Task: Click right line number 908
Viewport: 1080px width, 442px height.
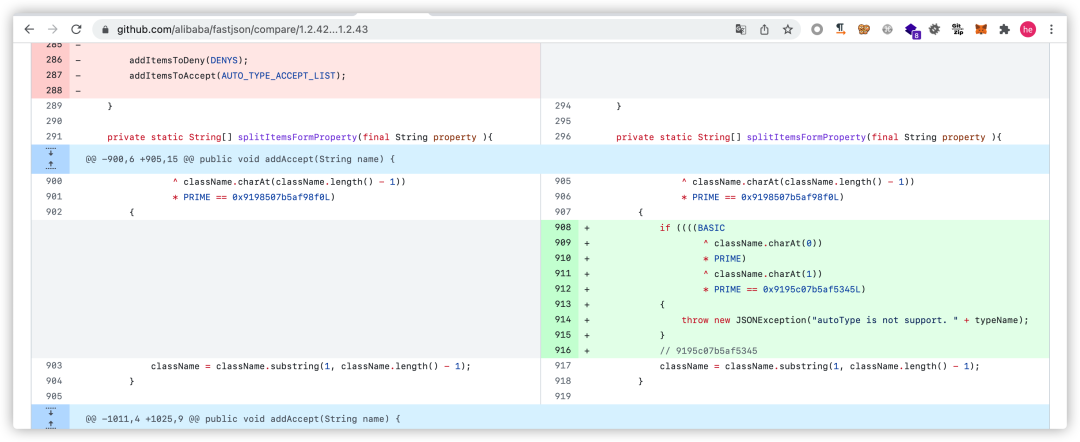Action: click(563, 228)
